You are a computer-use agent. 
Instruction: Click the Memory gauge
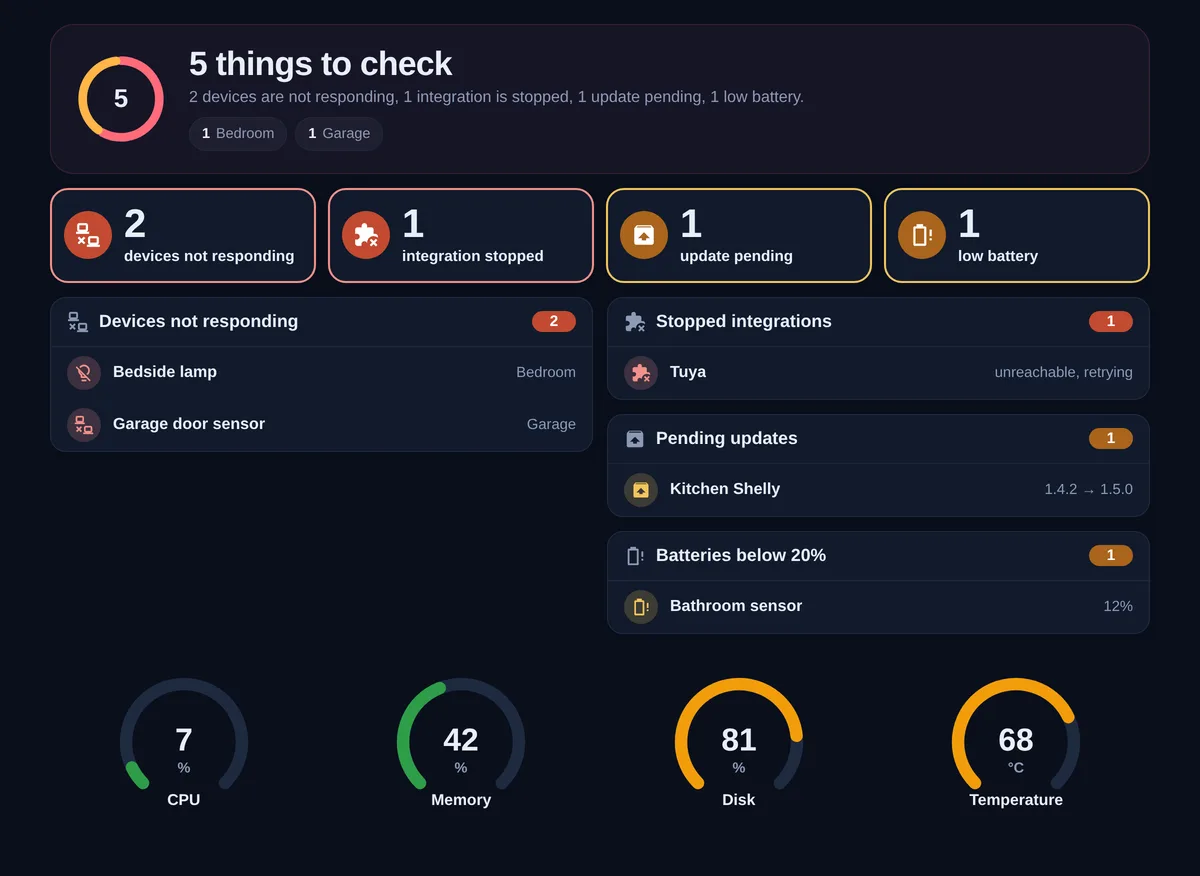461,742
